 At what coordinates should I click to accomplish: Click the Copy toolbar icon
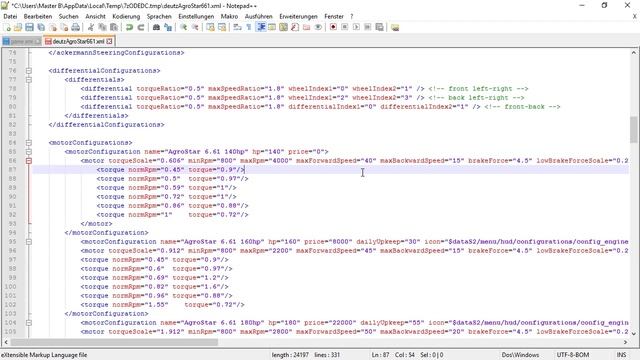(102, 27)
